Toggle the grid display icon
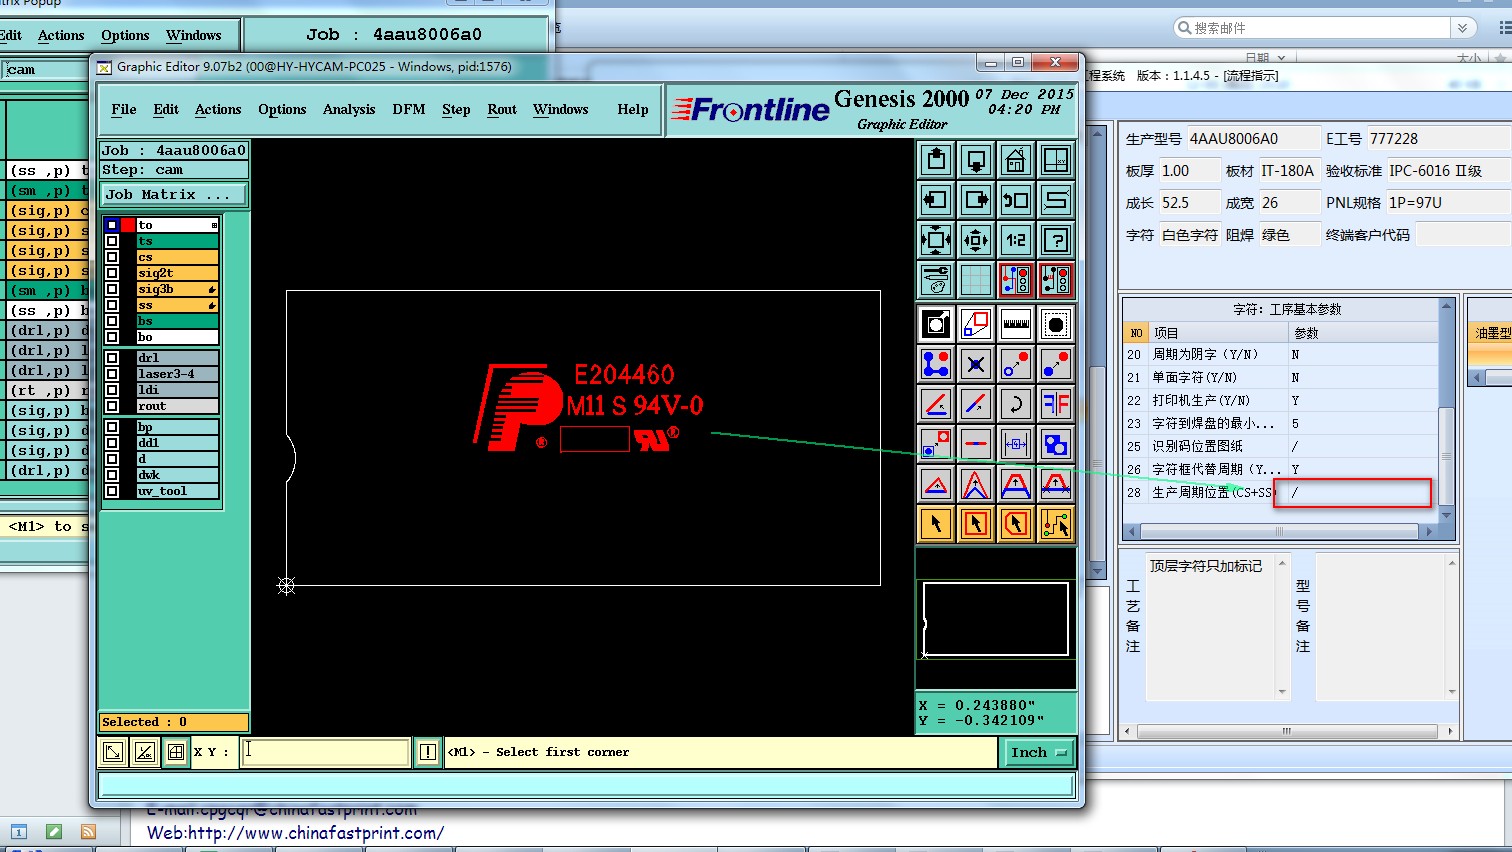 (x=976, y=280)
